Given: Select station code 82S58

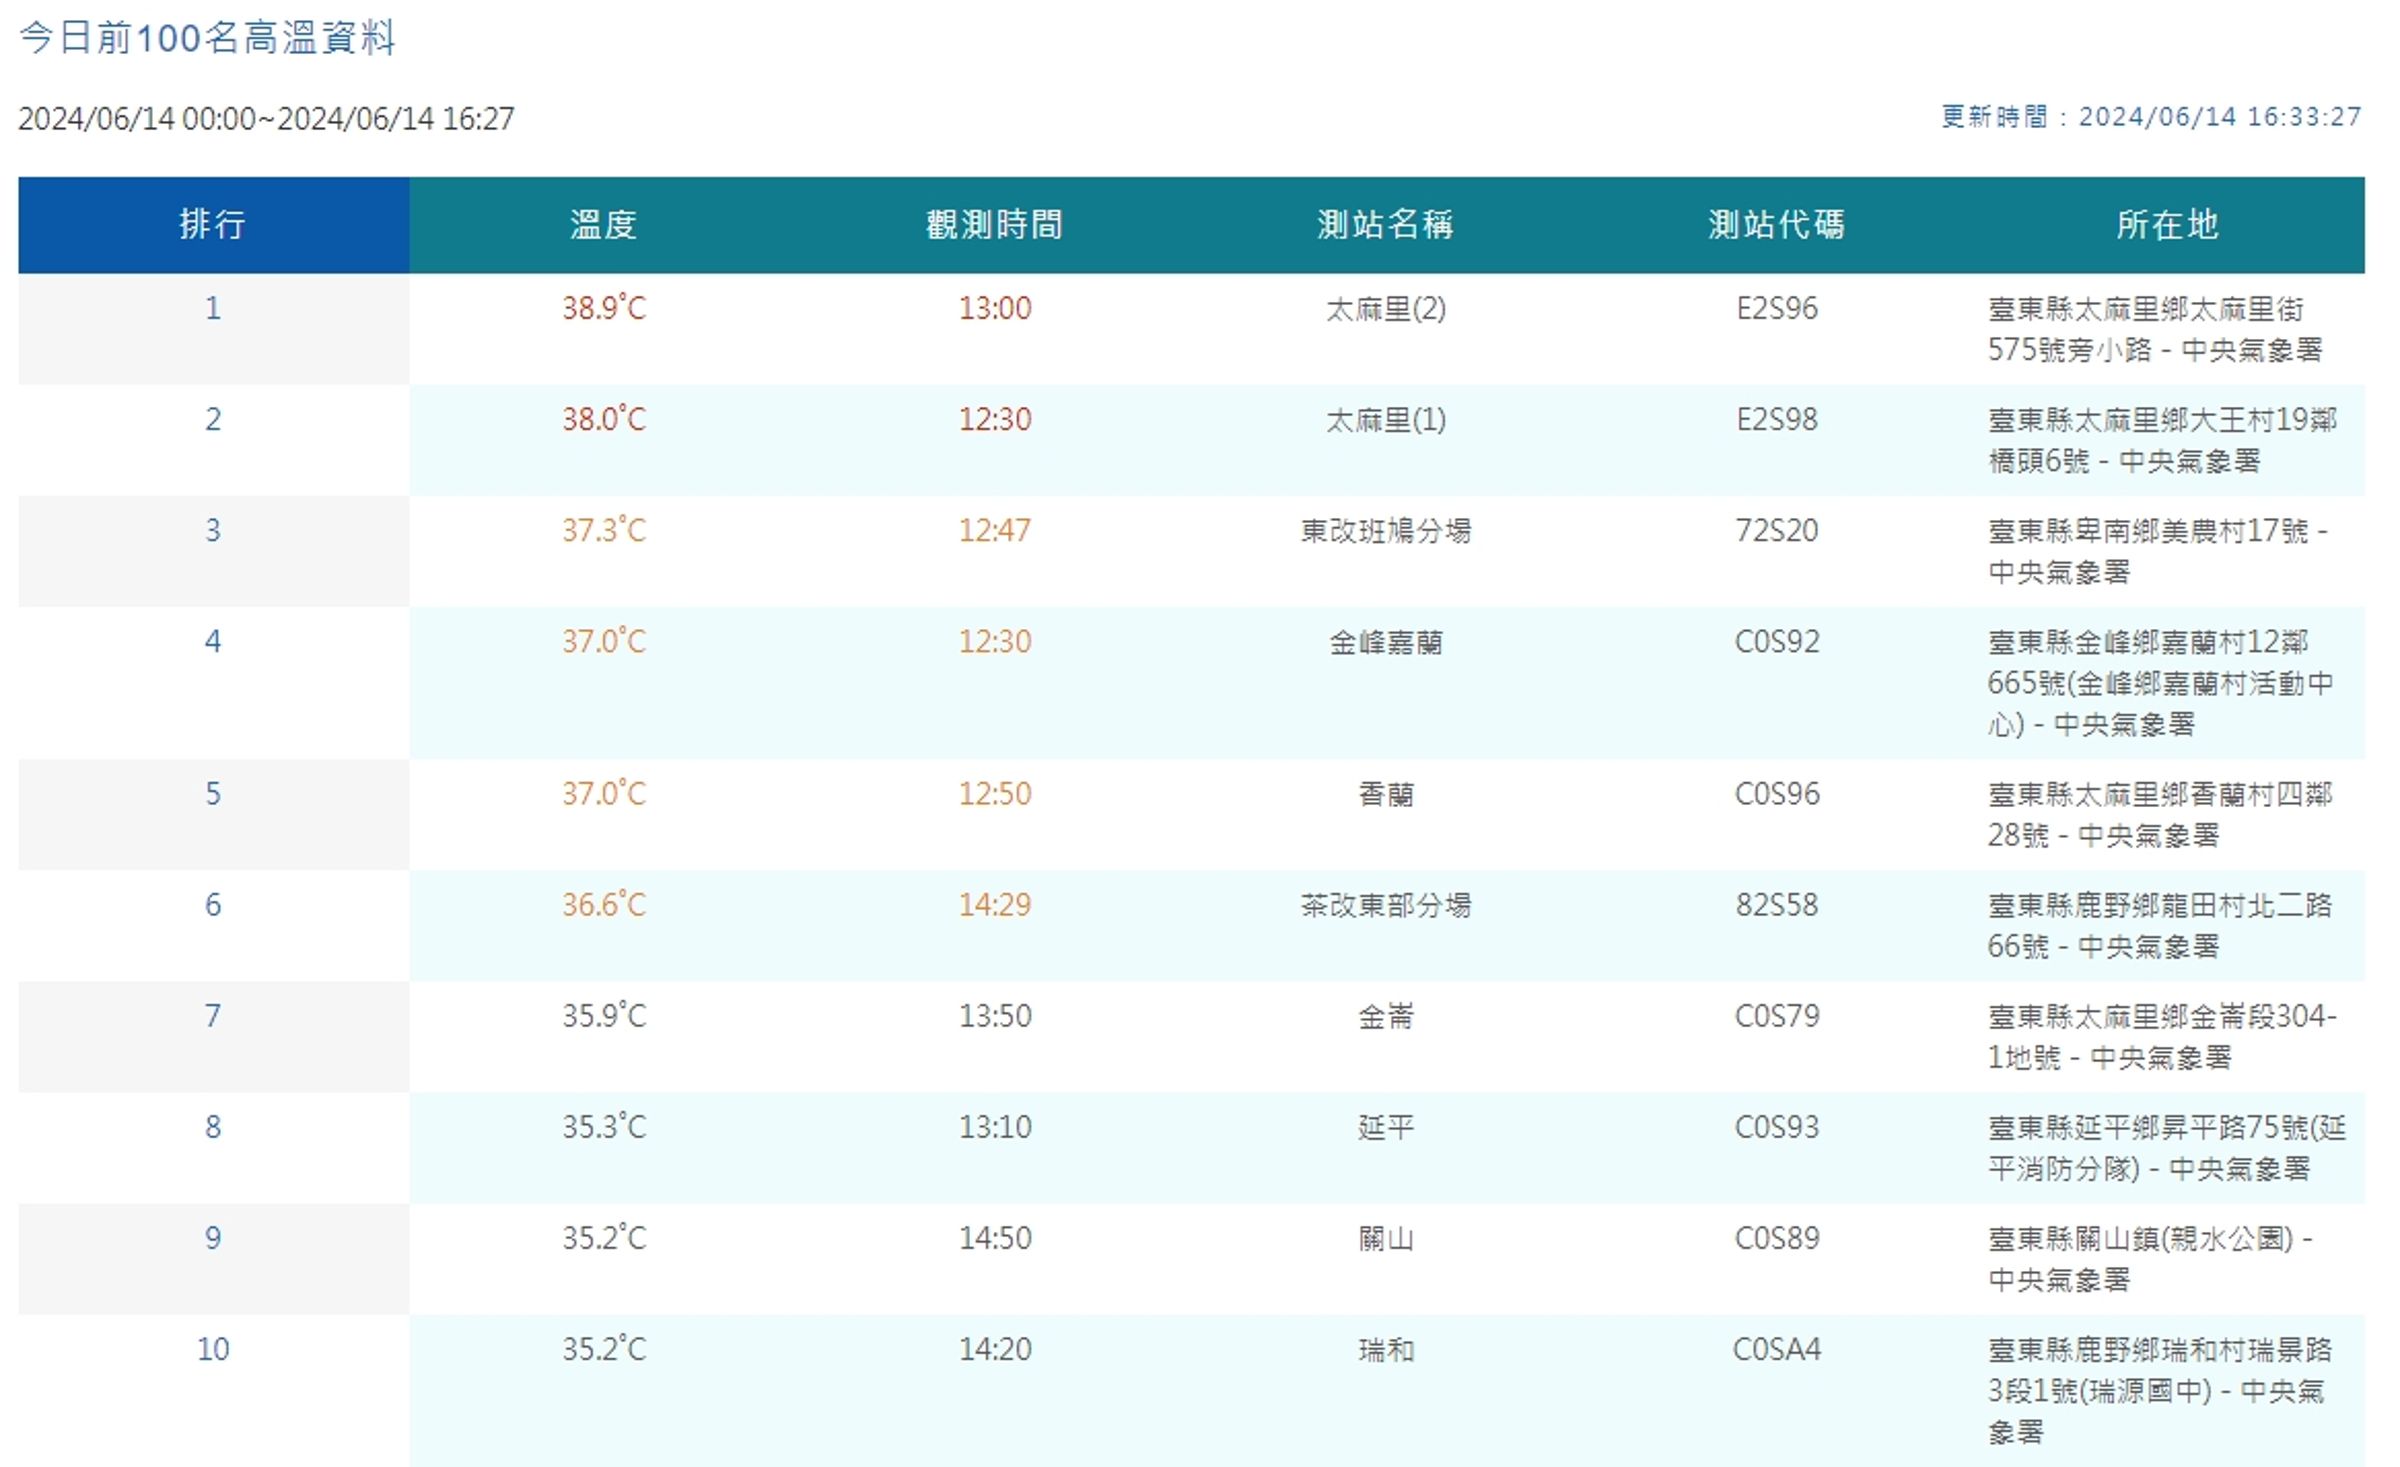Looking at the screenshot, I should (x=1777, y=905).
